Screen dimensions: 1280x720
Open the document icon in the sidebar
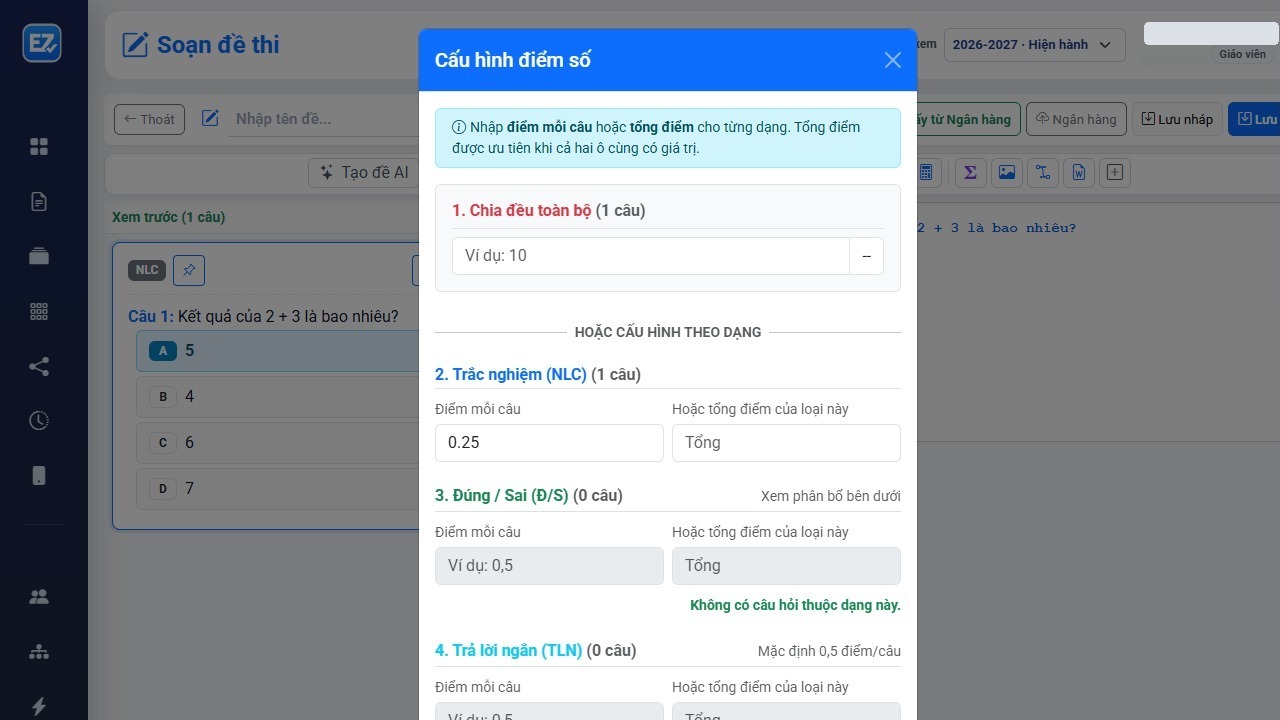coord(39,202)
